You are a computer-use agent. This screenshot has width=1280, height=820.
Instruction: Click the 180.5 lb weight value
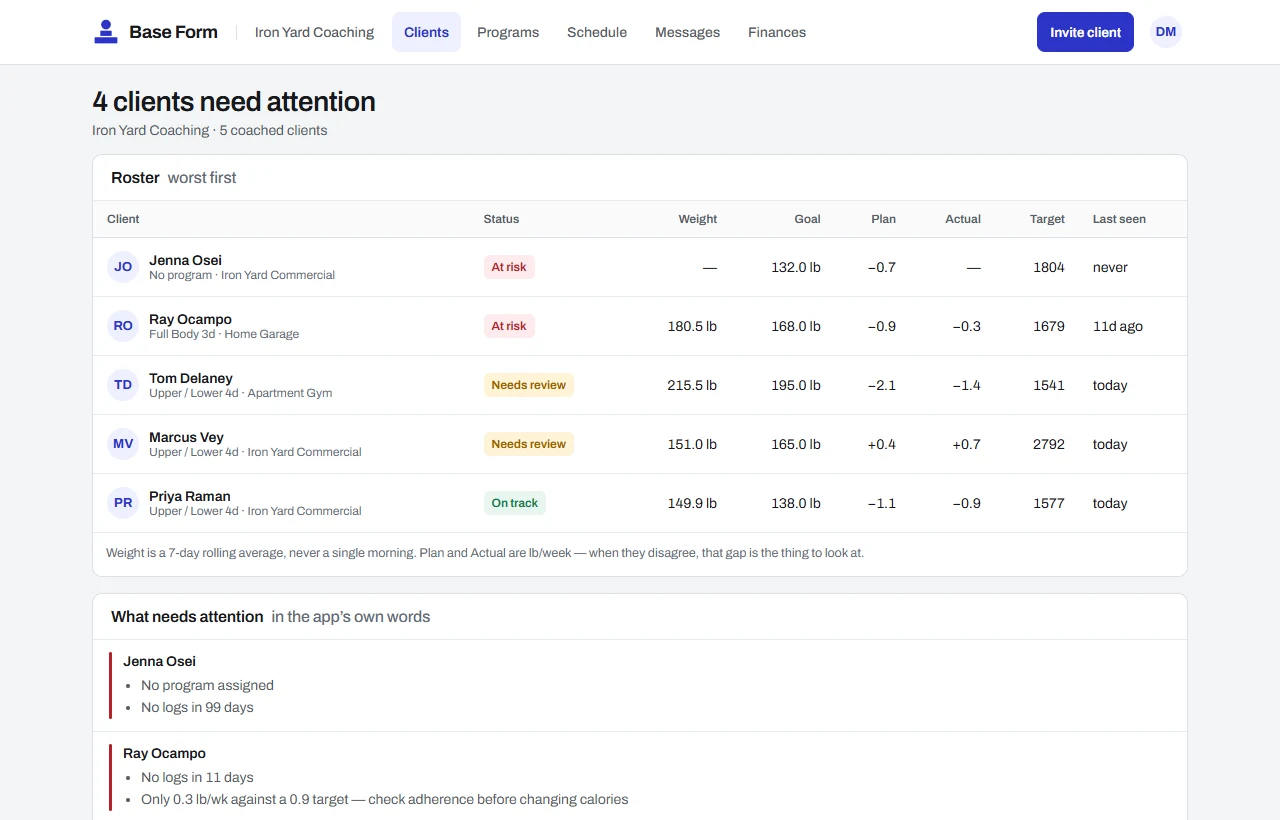click(692, 326)
